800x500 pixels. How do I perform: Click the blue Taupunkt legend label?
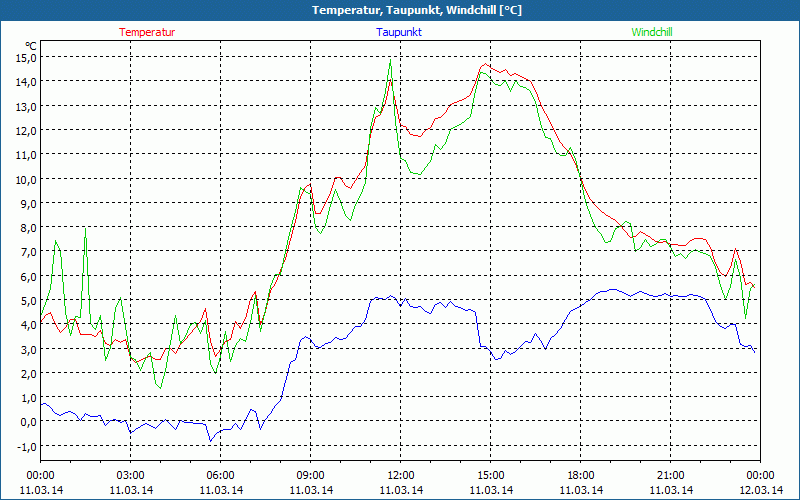coord(399,32)
